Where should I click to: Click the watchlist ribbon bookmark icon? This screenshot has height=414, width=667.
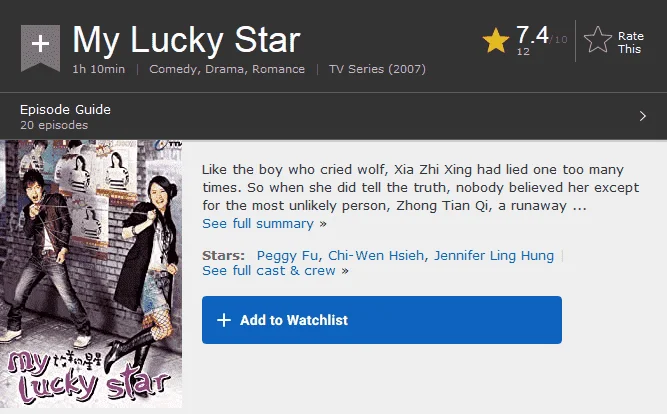pos(40,48)
